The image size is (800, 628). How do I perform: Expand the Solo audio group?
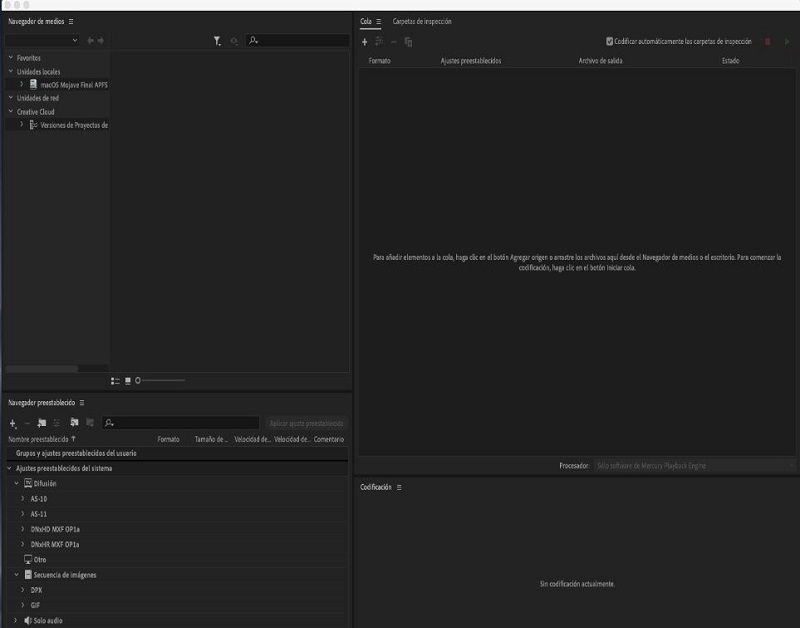(x=15, y=620)
